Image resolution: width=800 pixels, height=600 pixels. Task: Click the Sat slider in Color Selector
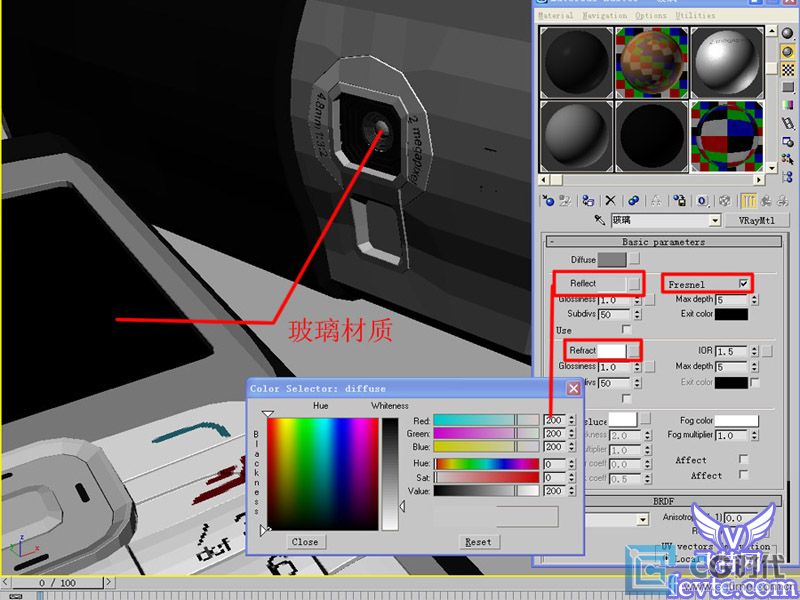486,478
